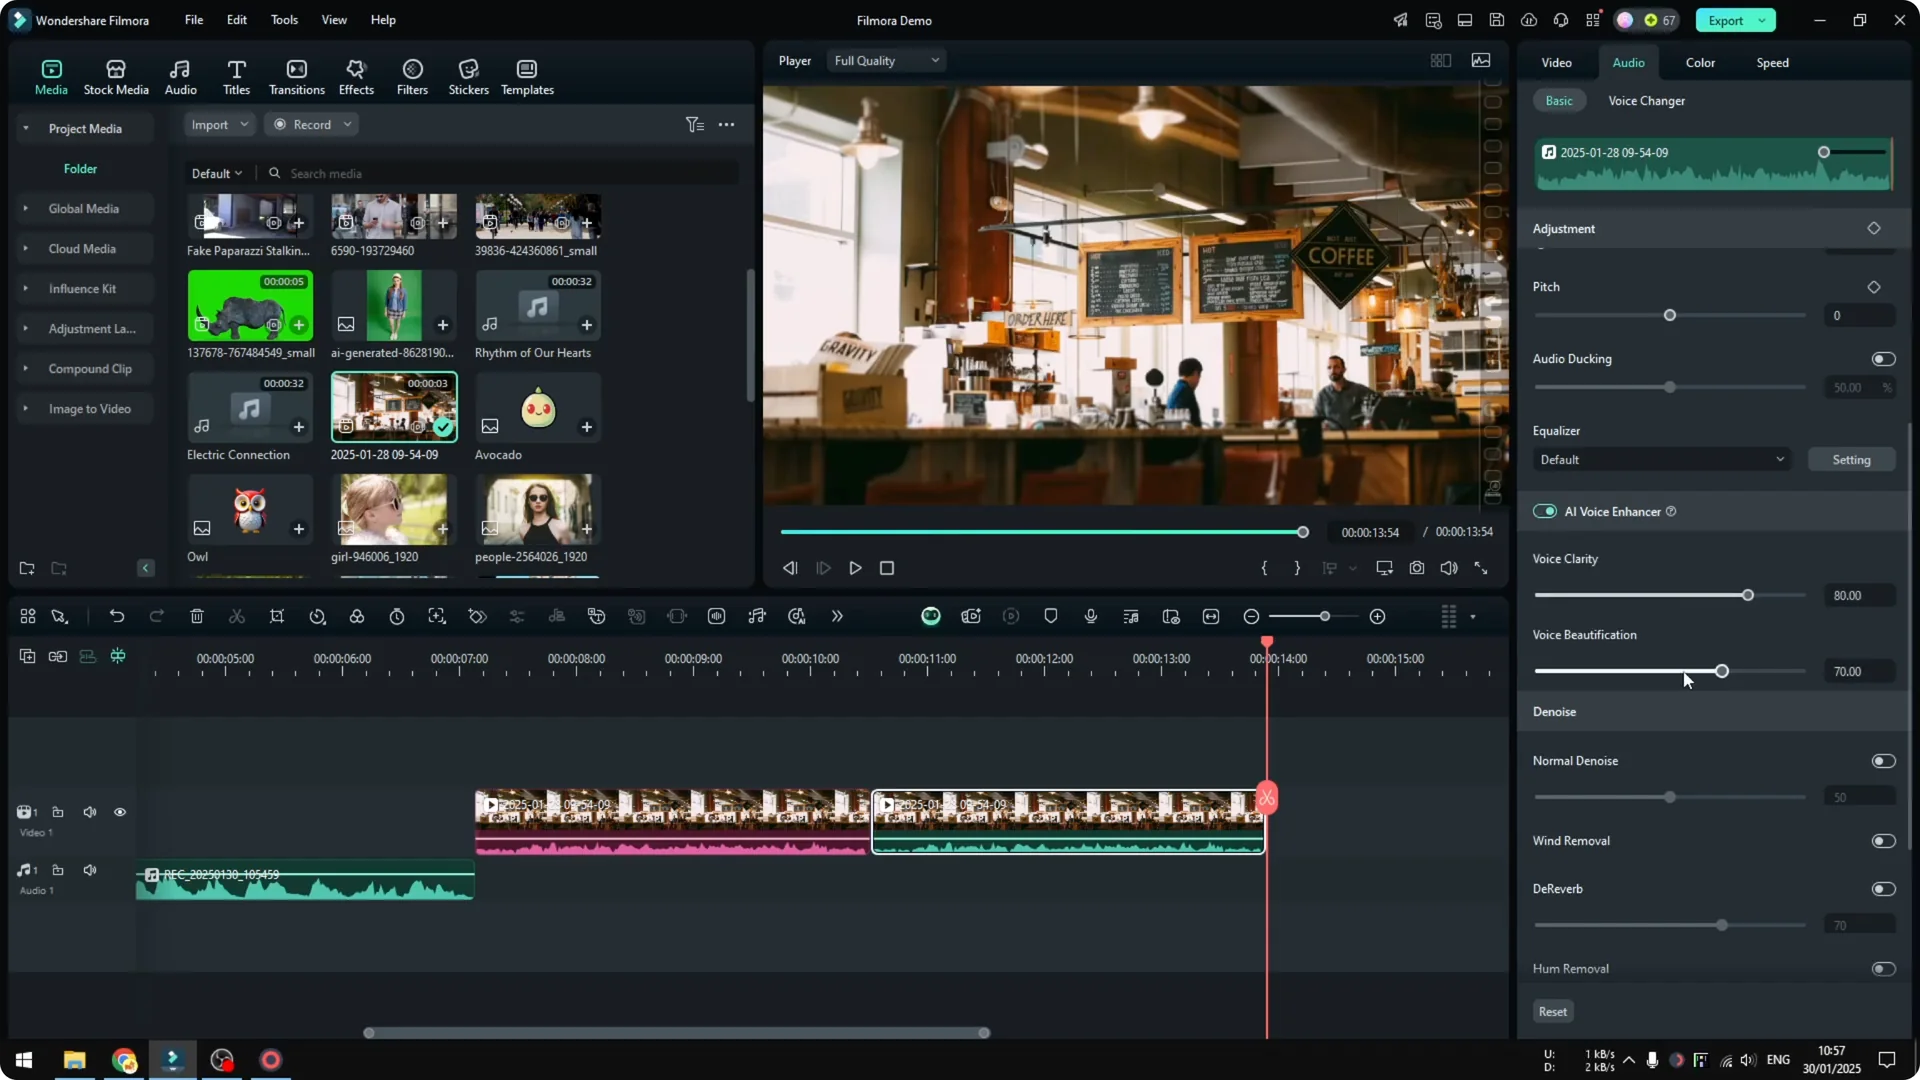Enable the Wind Removal switch
This screenshot has height=1080, width=1920.
tap(1882, 841)
